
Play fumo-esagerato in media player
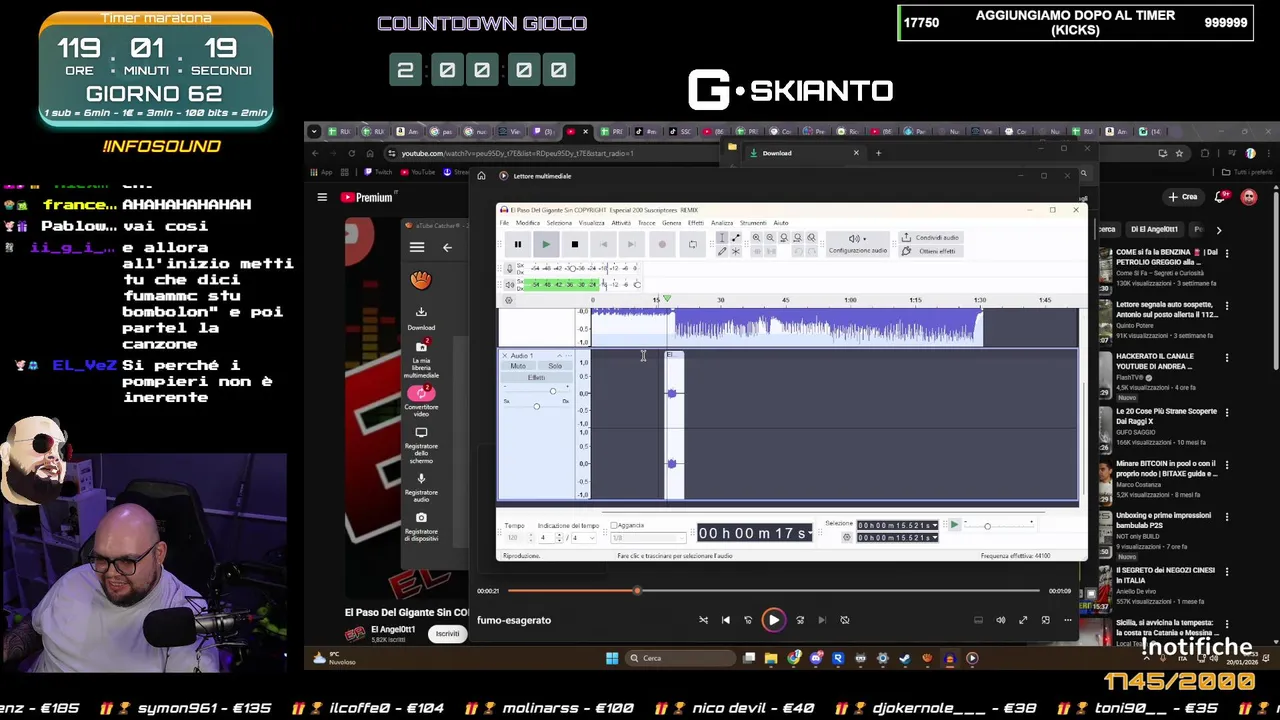(773, 620)
